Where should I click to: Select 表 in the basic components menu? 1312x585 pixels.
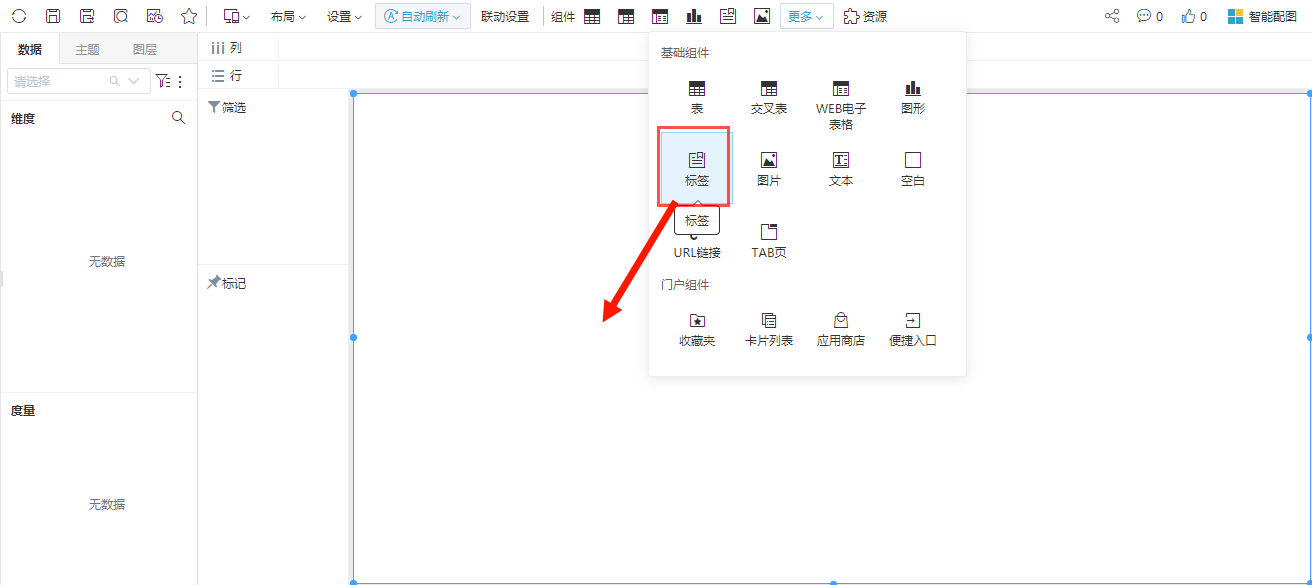697,97
